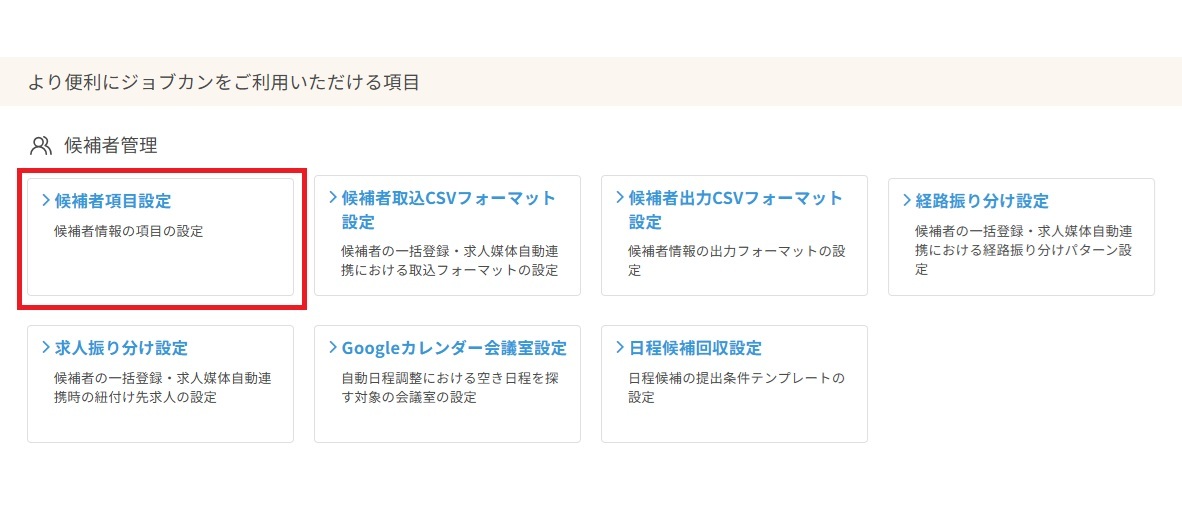Click the chevron next to 求人振り分け設定
1182x523 pixels.
click(x=46, y=348)
